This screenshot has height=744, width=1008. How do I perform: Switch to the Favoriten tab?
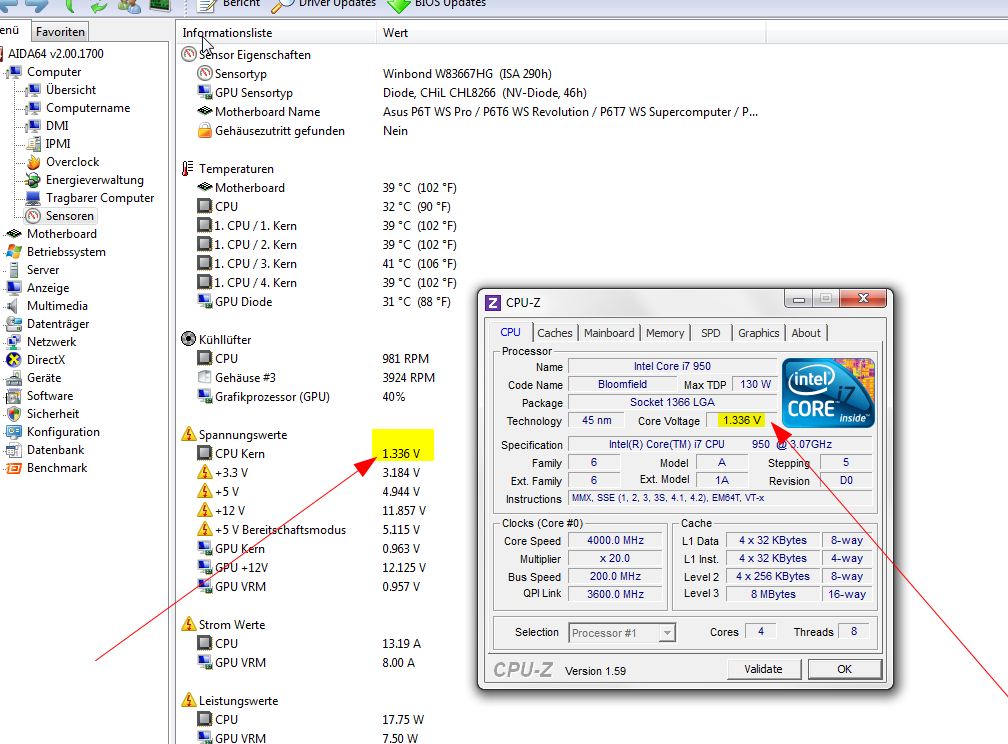[60, 32]
